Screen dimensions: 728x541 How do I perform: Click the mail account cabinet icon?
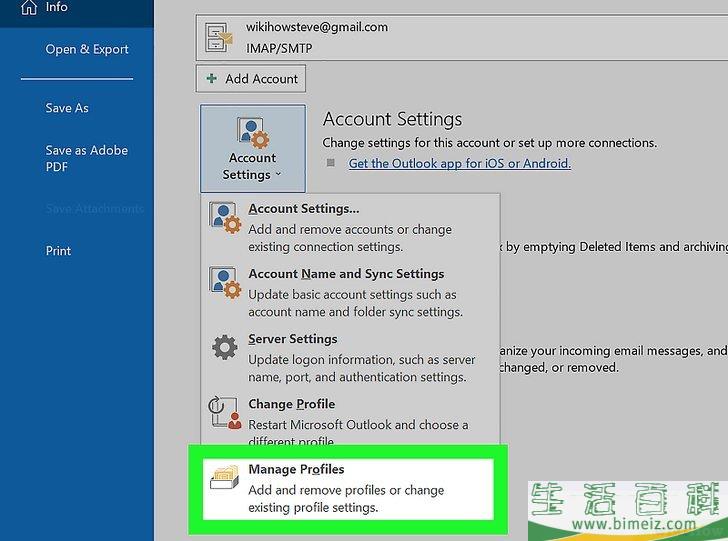[218, 37]
